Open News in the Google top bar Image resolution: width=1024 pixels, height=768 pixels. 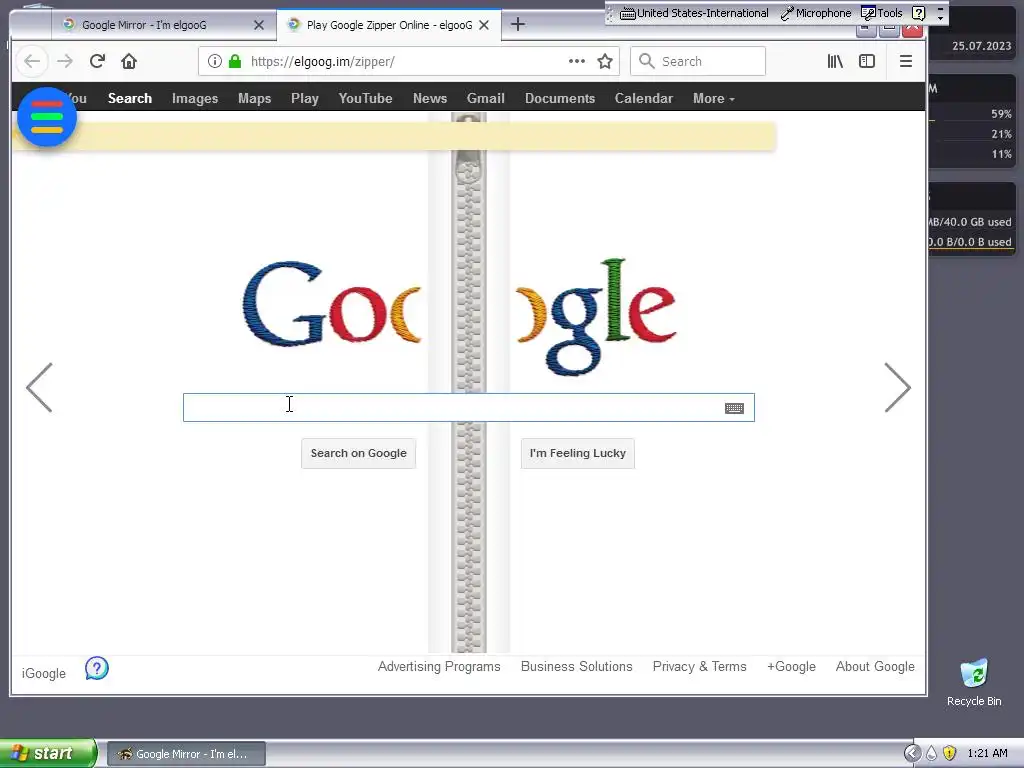click(x=430, y=99)
